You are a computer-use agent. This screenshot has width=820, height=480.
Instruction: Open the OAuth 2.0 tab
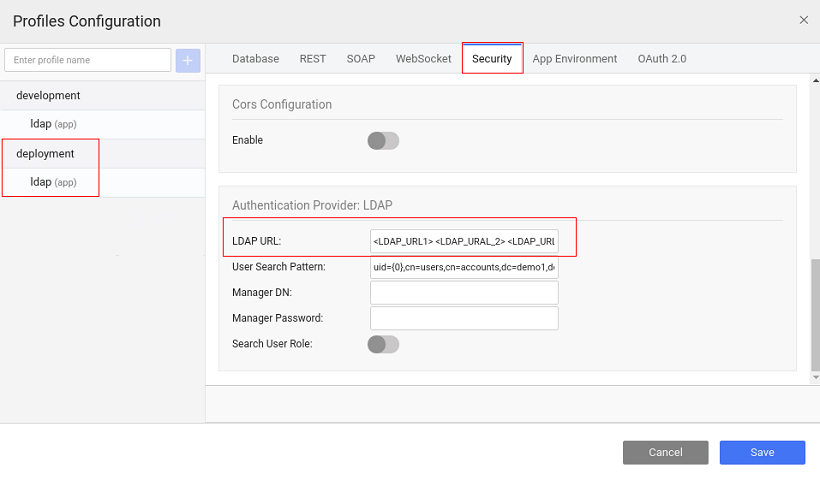[x=662, y=59]
